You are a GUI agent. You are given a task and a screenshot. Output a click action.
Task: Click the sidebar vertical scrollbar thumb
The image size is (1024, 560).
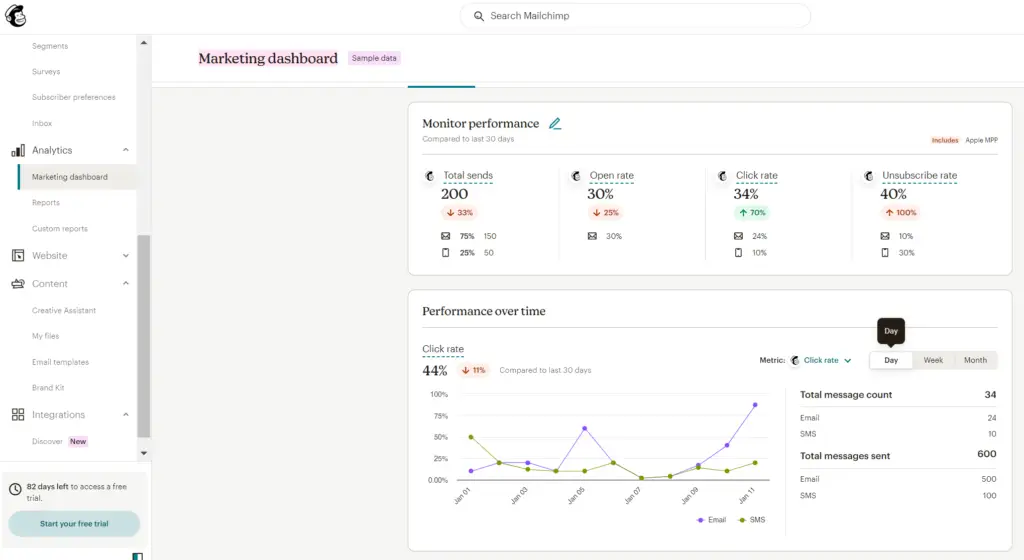(144, 336)
